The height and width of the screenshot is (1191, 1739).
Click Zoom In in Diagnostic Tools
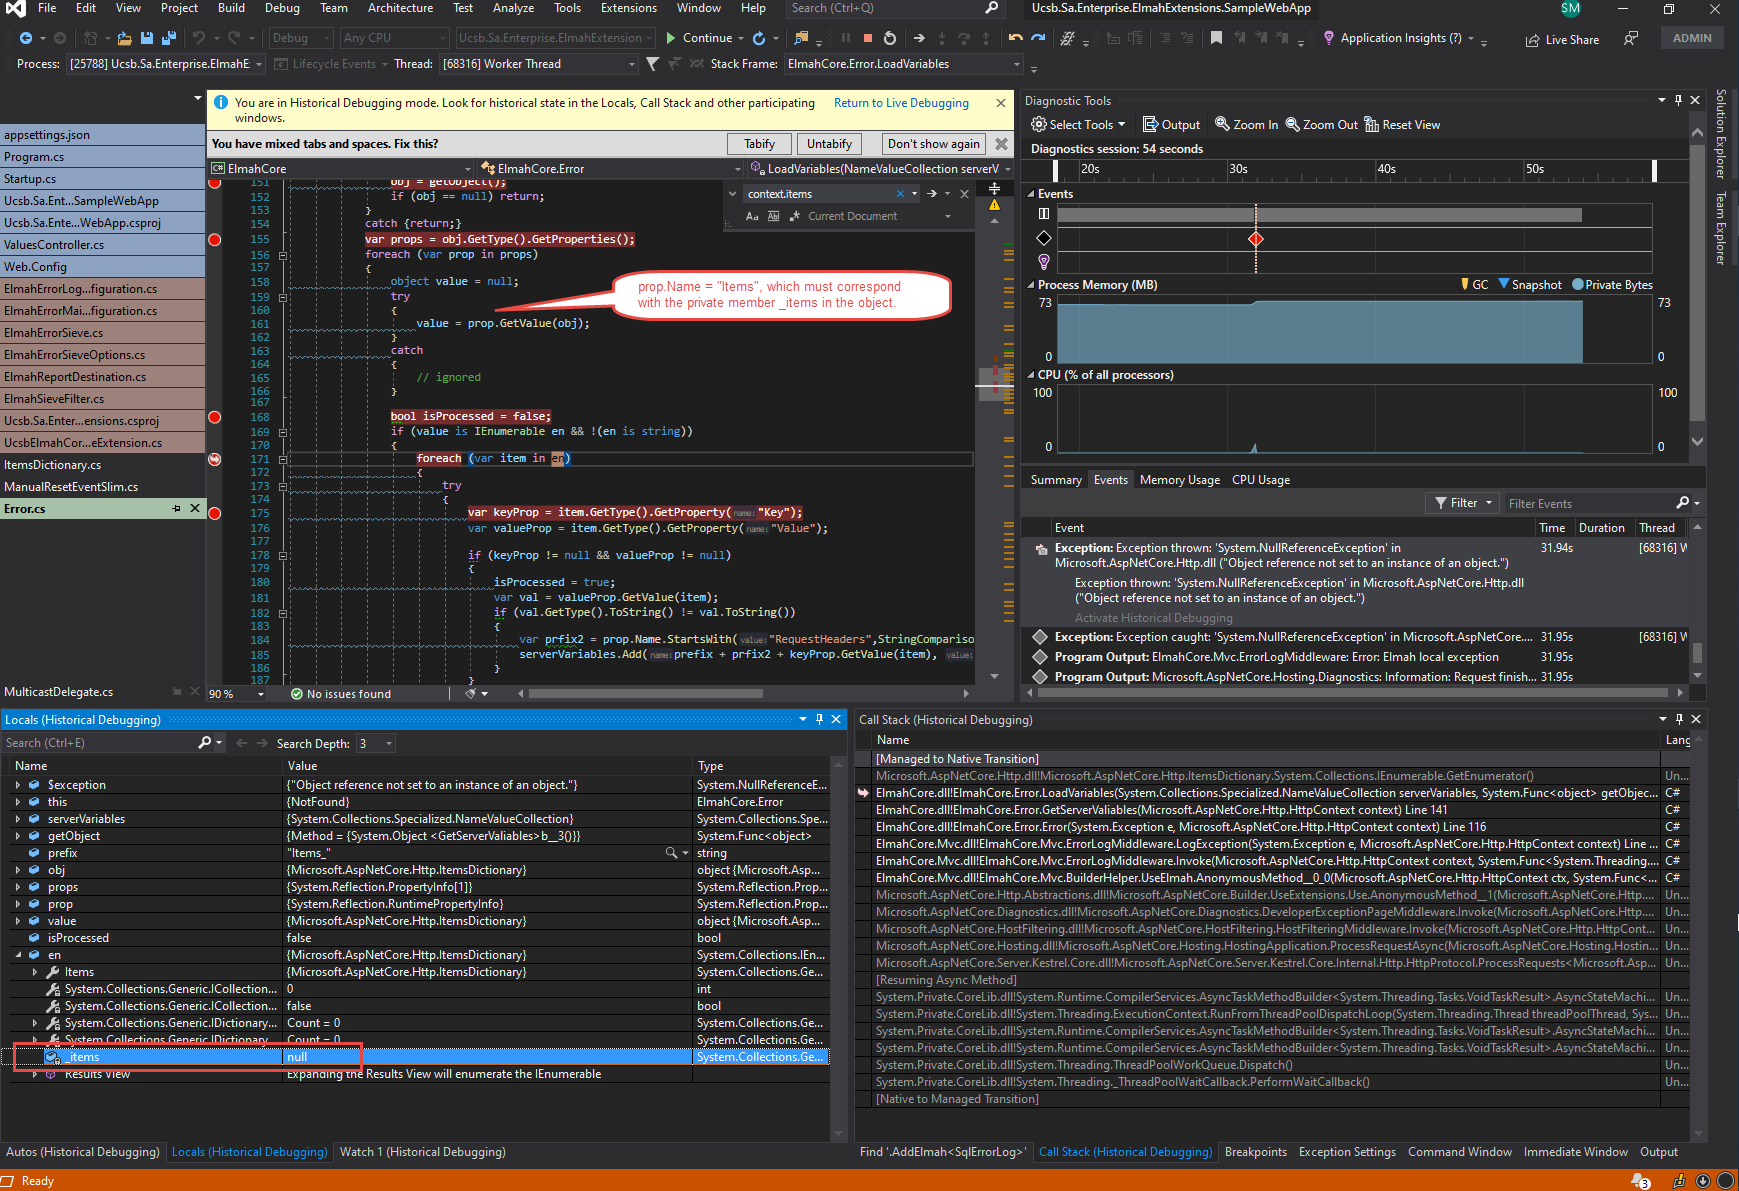(1246, 125)
